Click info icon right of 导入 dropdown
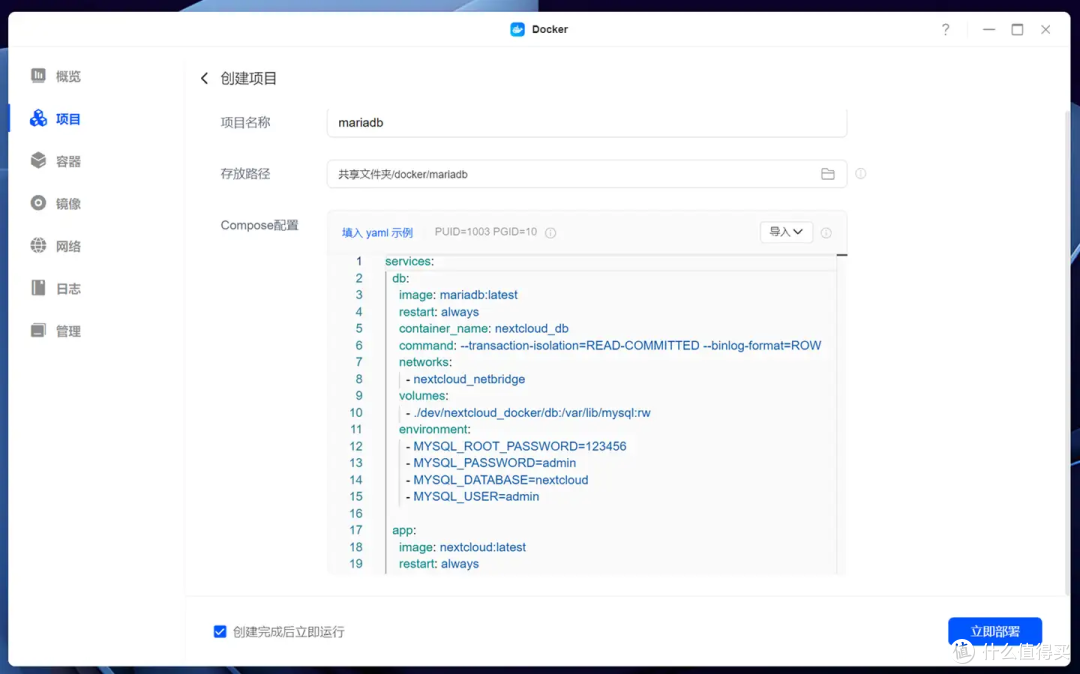The height and width of the screenshot is (674, 1080). pyautogui.click(x=826, y=233)
